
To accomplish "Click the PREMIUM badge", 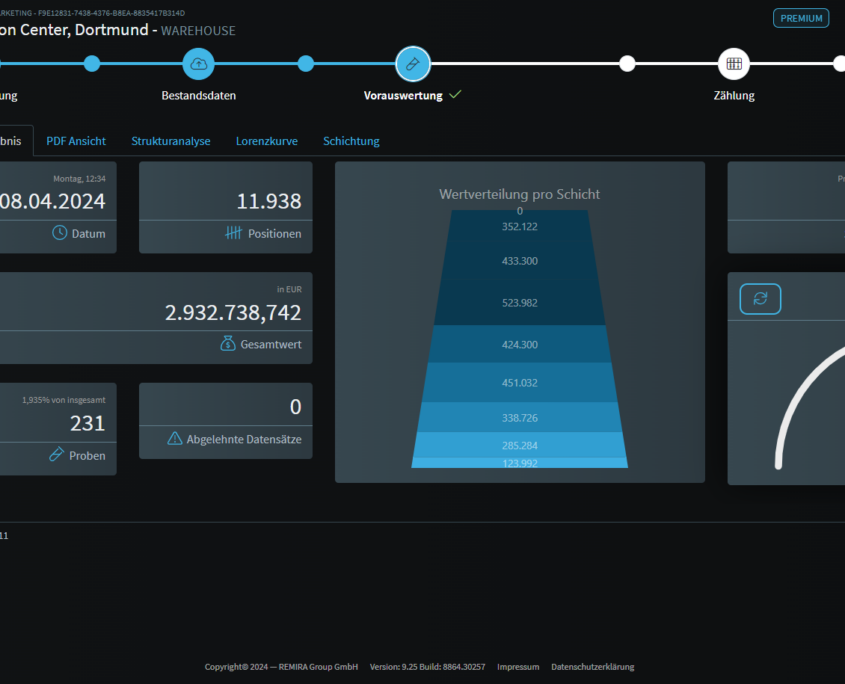I will pos(800,18).
